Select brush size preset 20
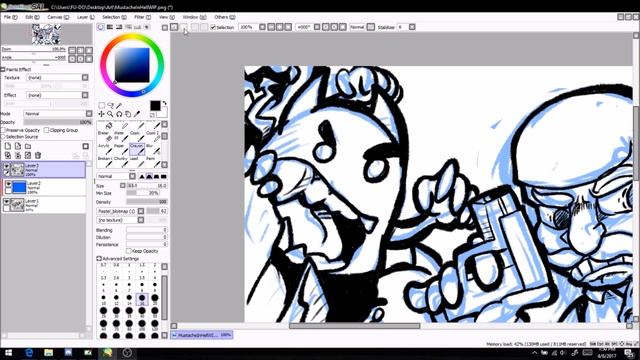 tap(155, 299)
